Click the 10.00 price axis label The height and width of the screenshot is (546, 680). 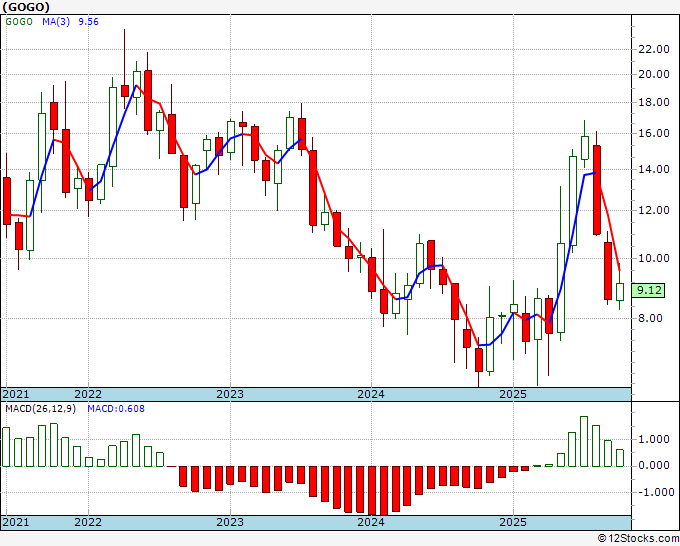654,258
